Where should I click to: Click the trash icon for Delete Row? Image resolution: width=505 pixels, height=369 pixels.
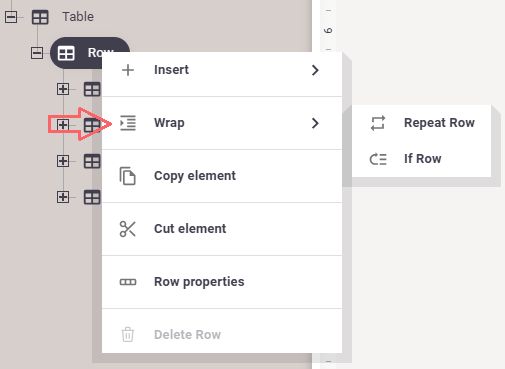coord(128,334)
